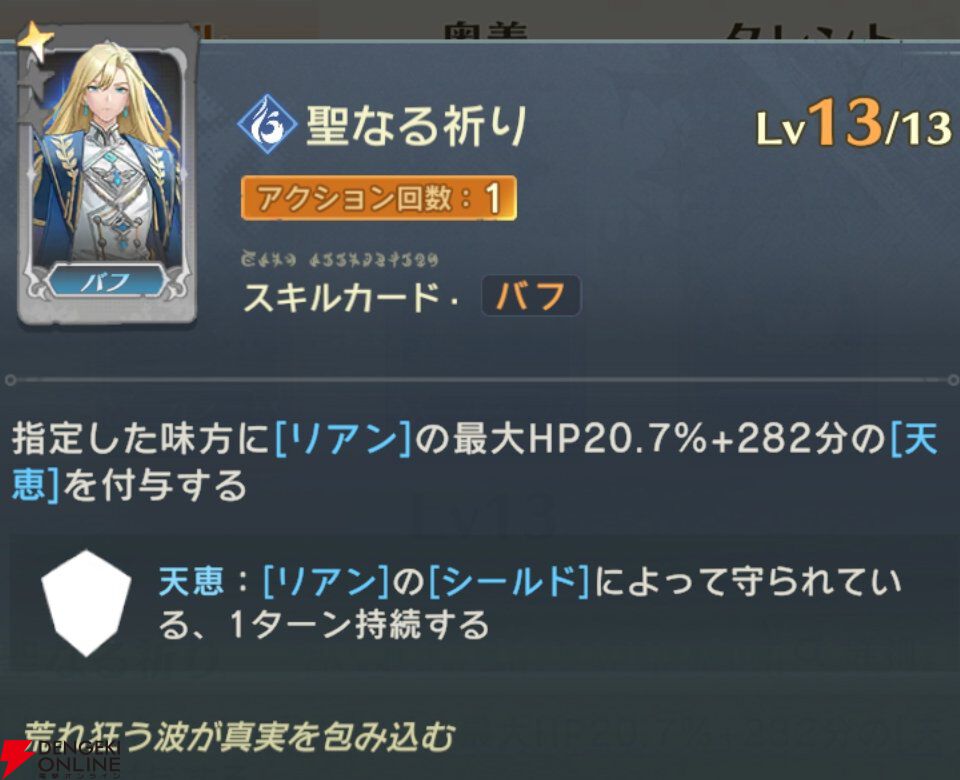
Task: Switch to the partially hidden 奥義 tab
Action: (487, 31)
